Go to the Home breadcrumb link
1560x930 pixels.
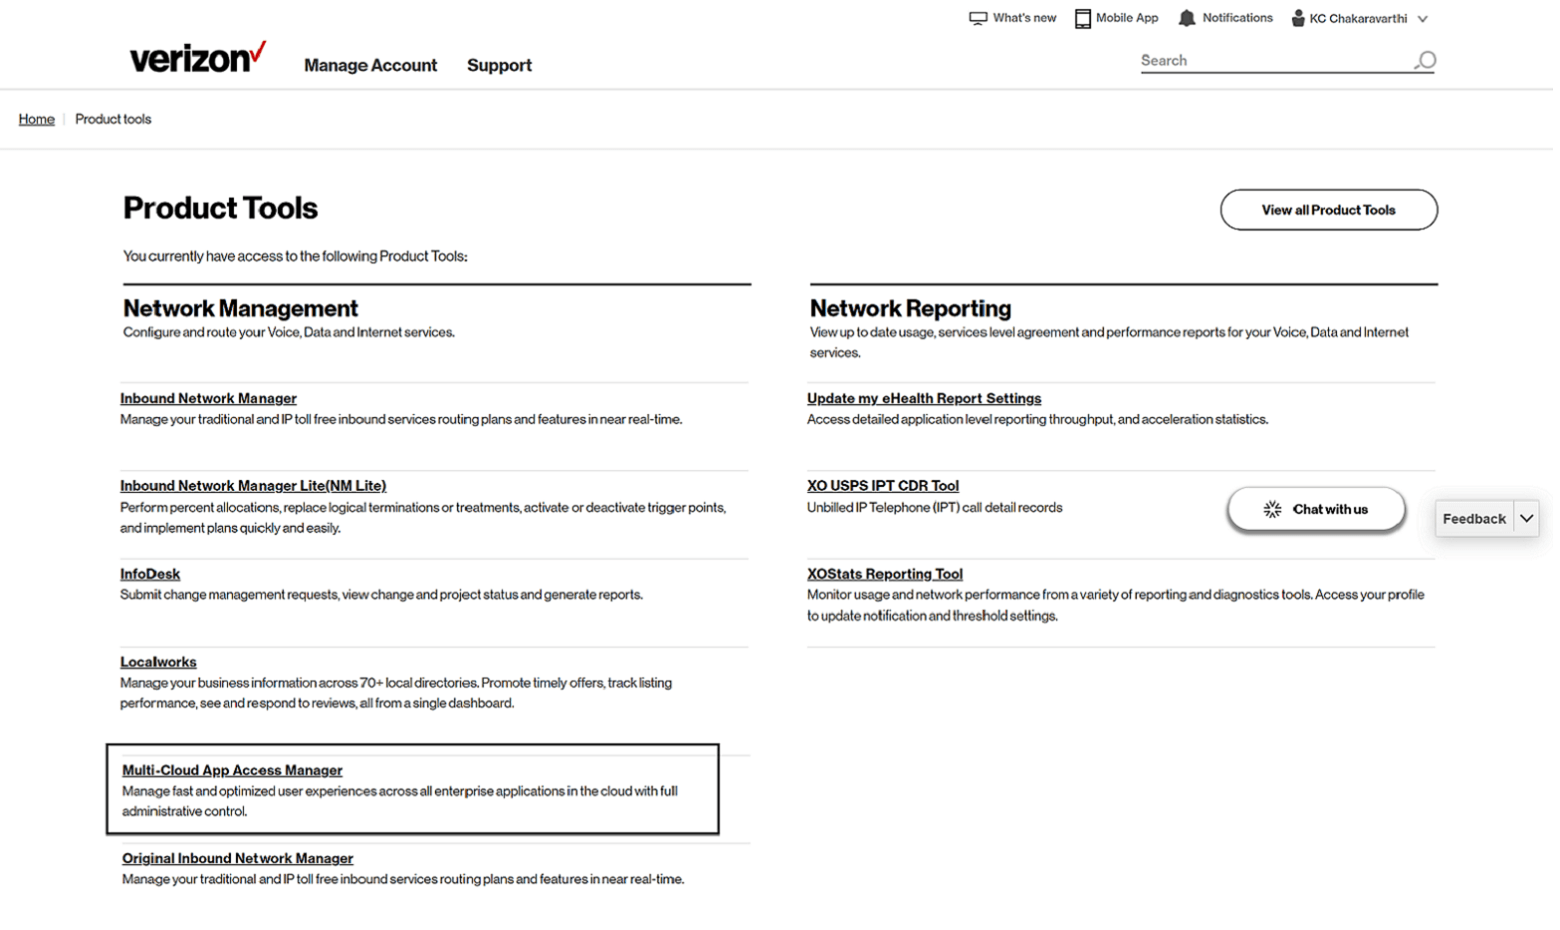(x=36, y=119)
